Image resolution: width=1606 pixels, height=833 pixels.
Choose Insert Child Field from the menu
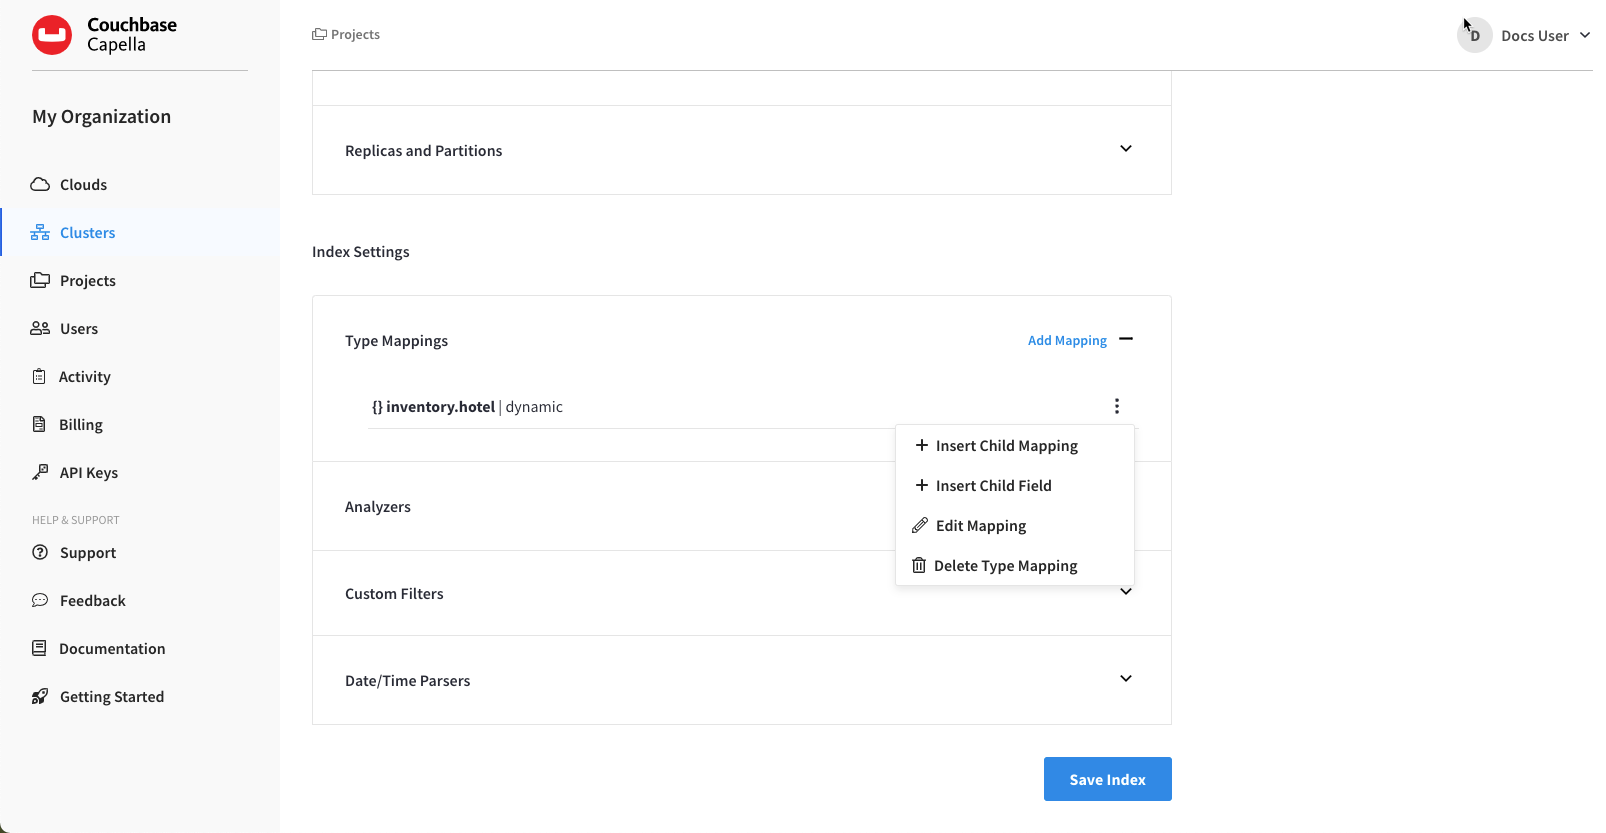pyautogui.click(x=1015, y=486)
